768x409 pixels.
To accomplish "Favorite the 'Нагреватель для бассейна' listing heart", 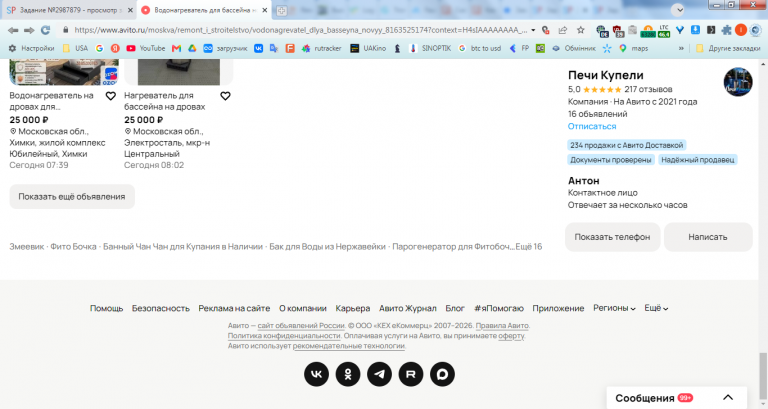I will click(225, 96).
